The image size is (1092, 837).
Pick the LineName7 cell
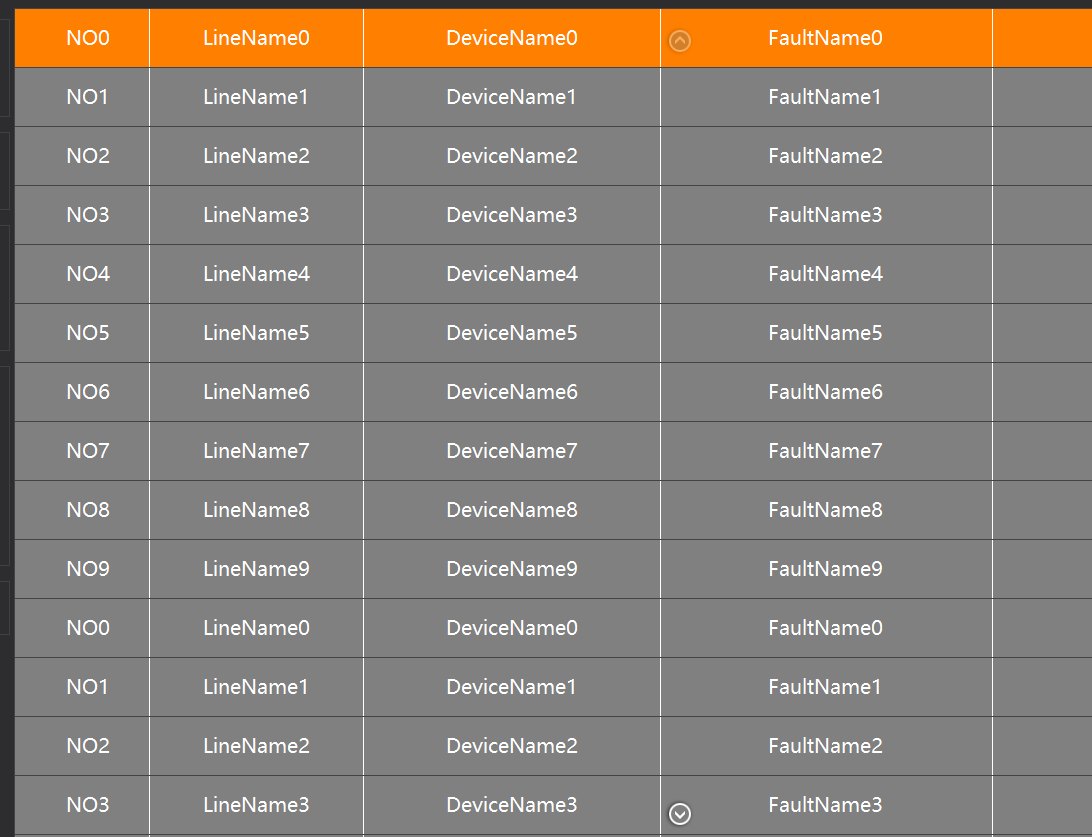point(256,451)
